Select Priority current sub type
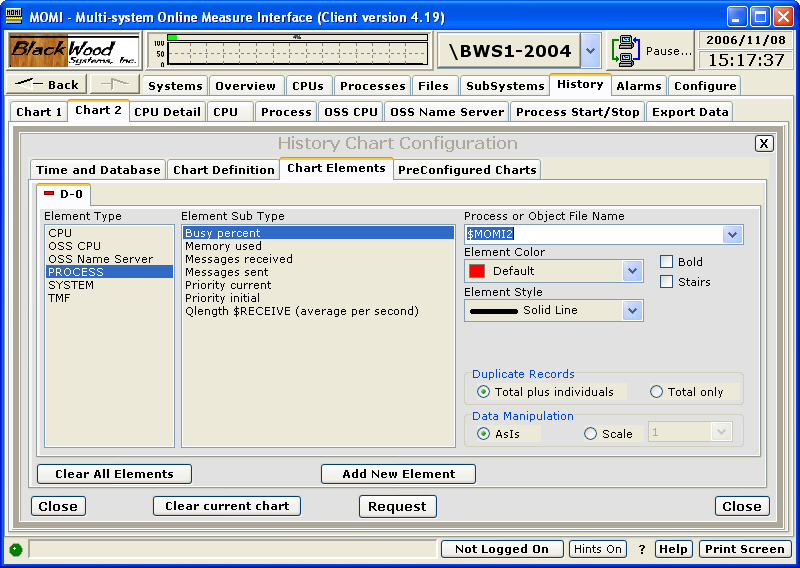Screen dimensions: 800x568 click(318, 285)
